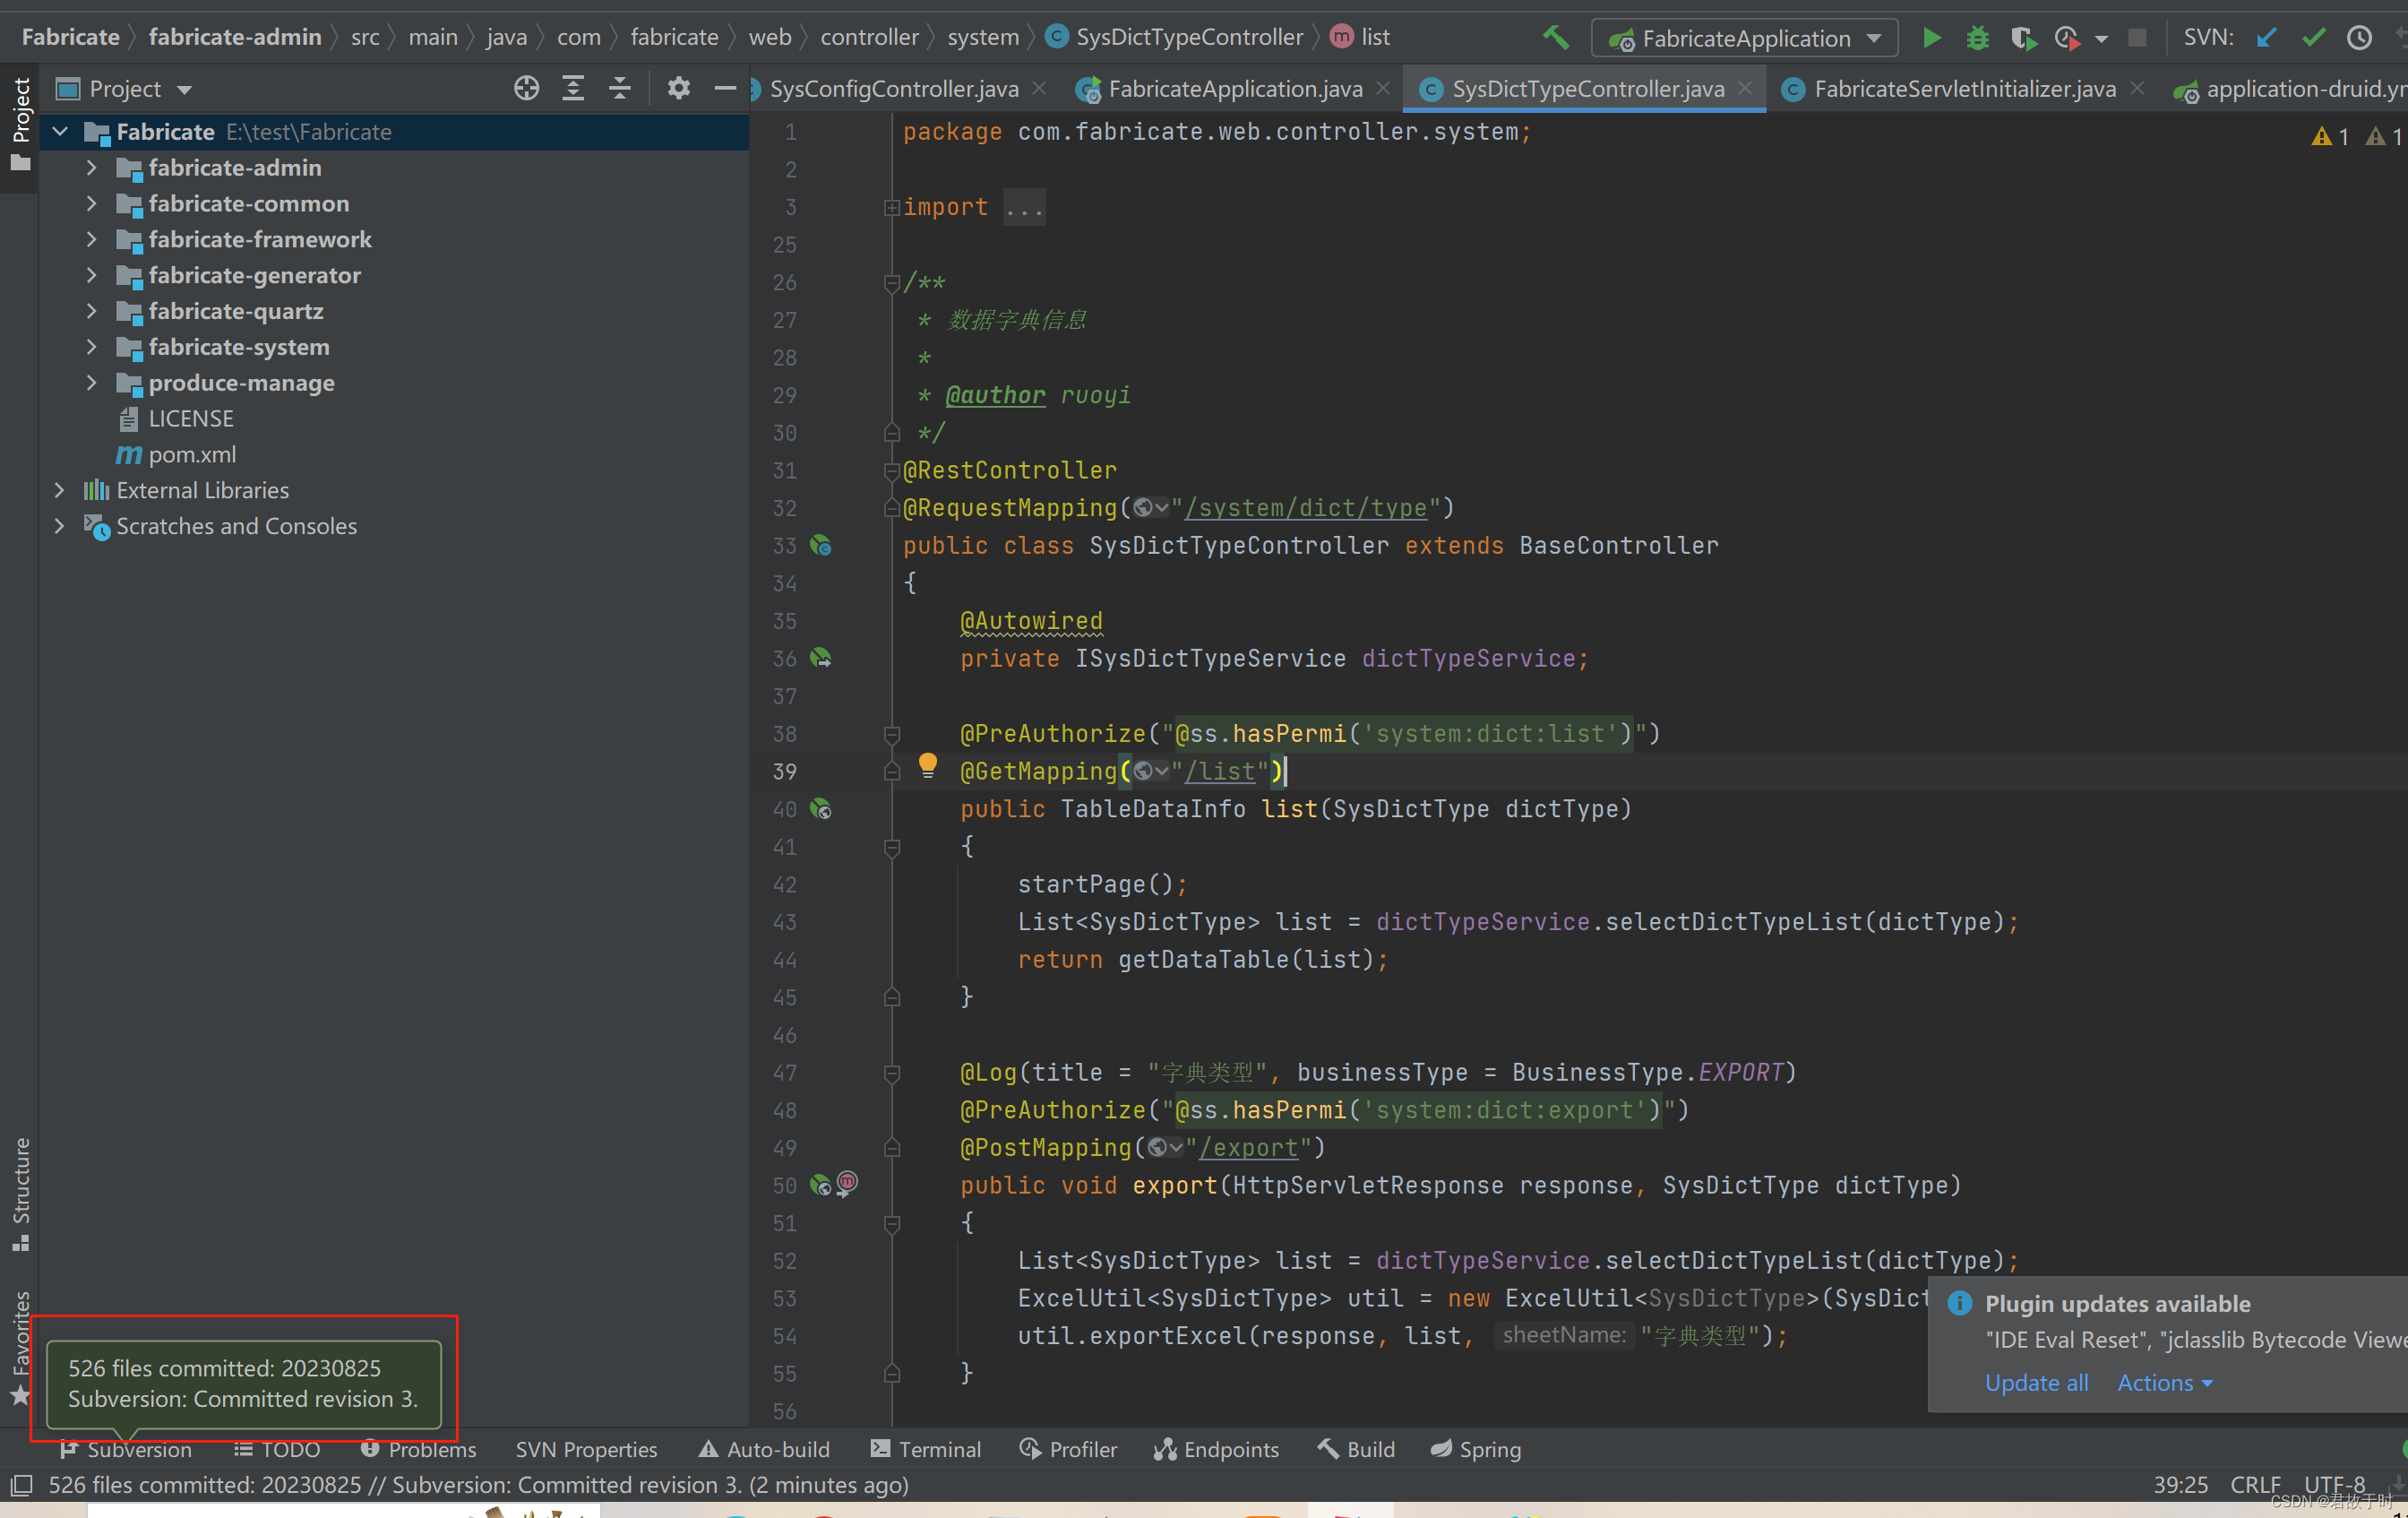
Task: Open Project panel settings gear
Action: click(678, 89)
